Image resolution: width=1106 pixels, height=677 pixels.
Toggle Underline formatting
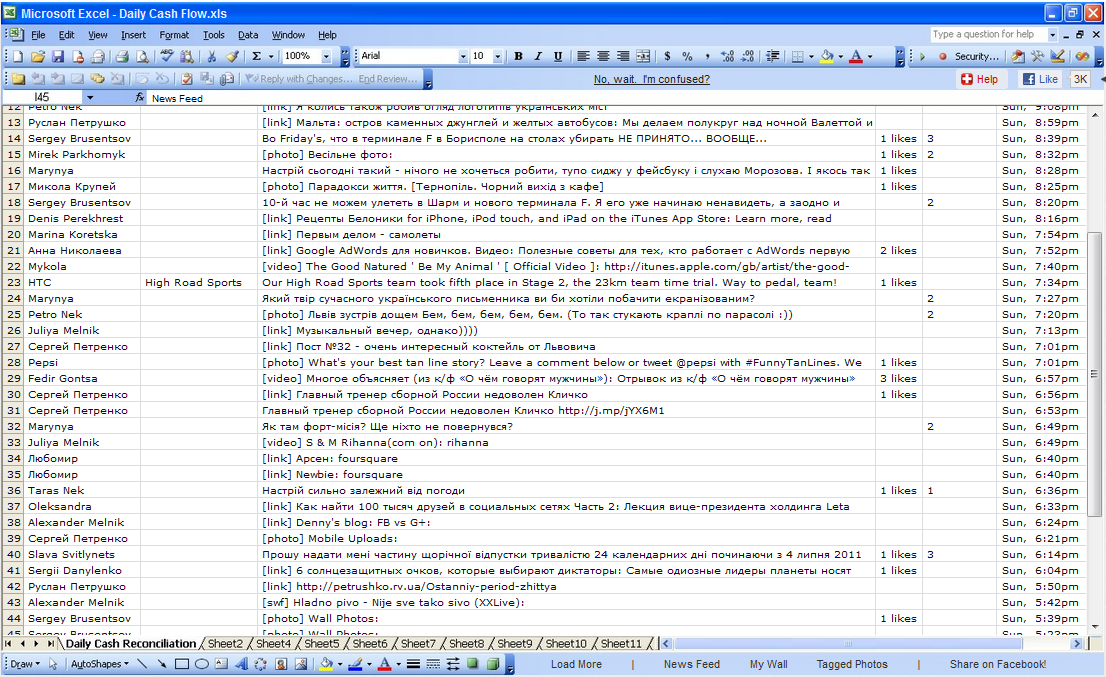(x=558, y=56)
